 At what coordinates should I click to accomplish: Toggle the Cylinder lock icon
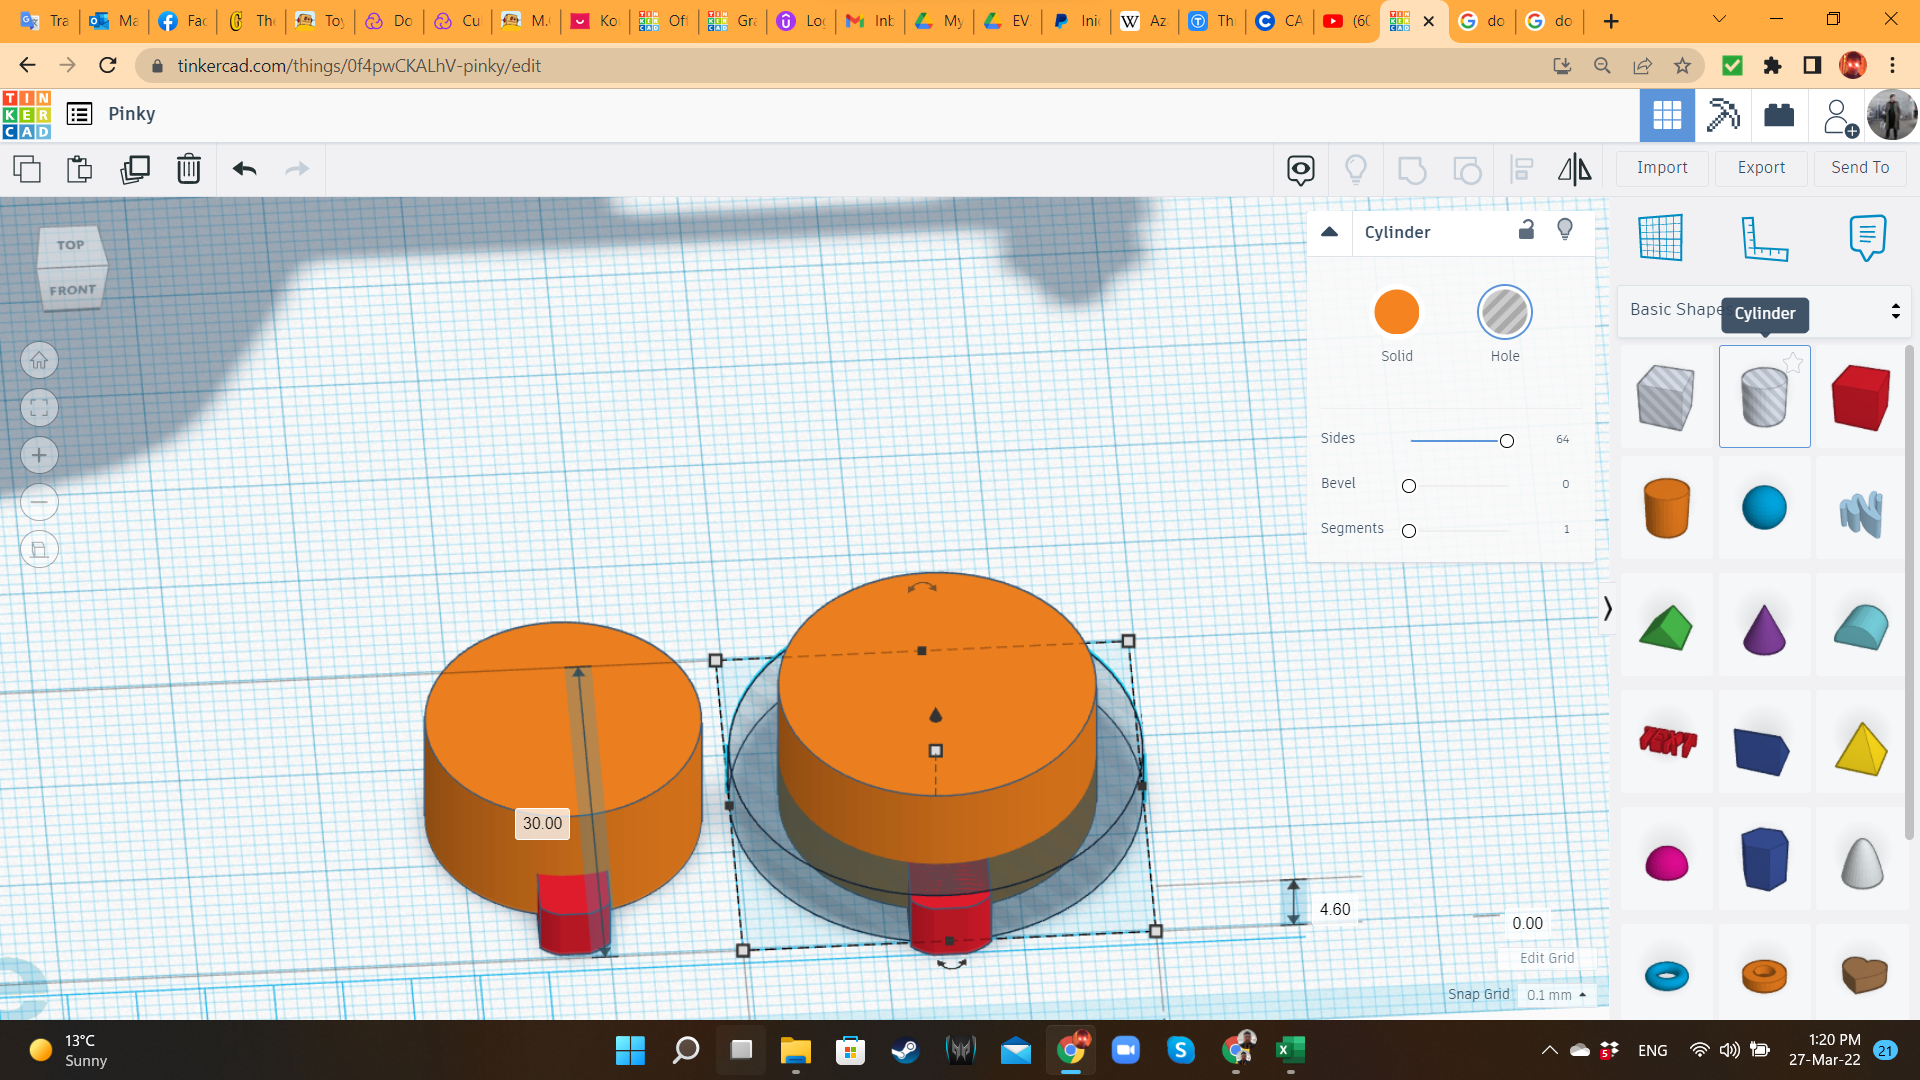[x=1526, y=230]
